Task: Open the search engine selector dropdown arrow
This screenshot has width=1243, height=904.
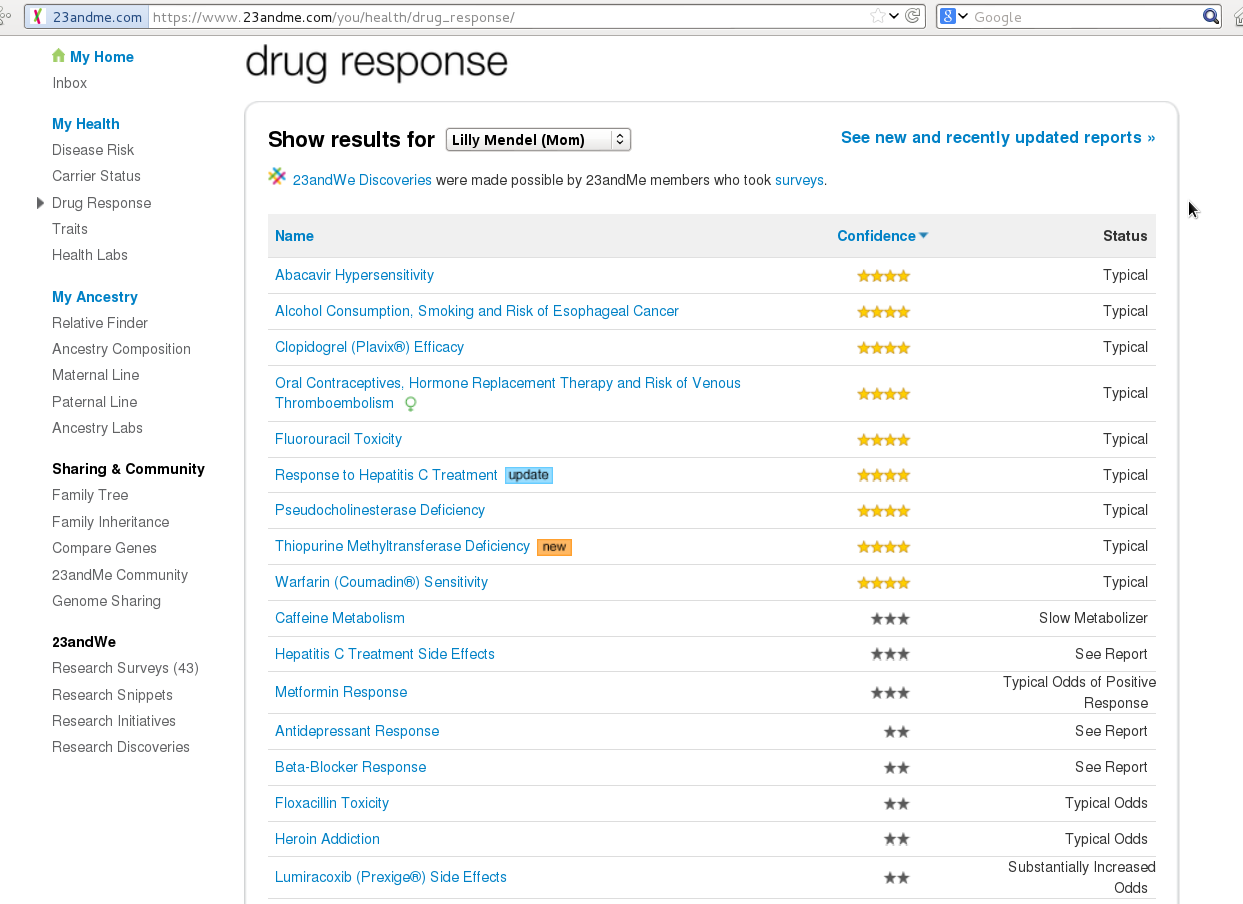Action: click(964, 16)
